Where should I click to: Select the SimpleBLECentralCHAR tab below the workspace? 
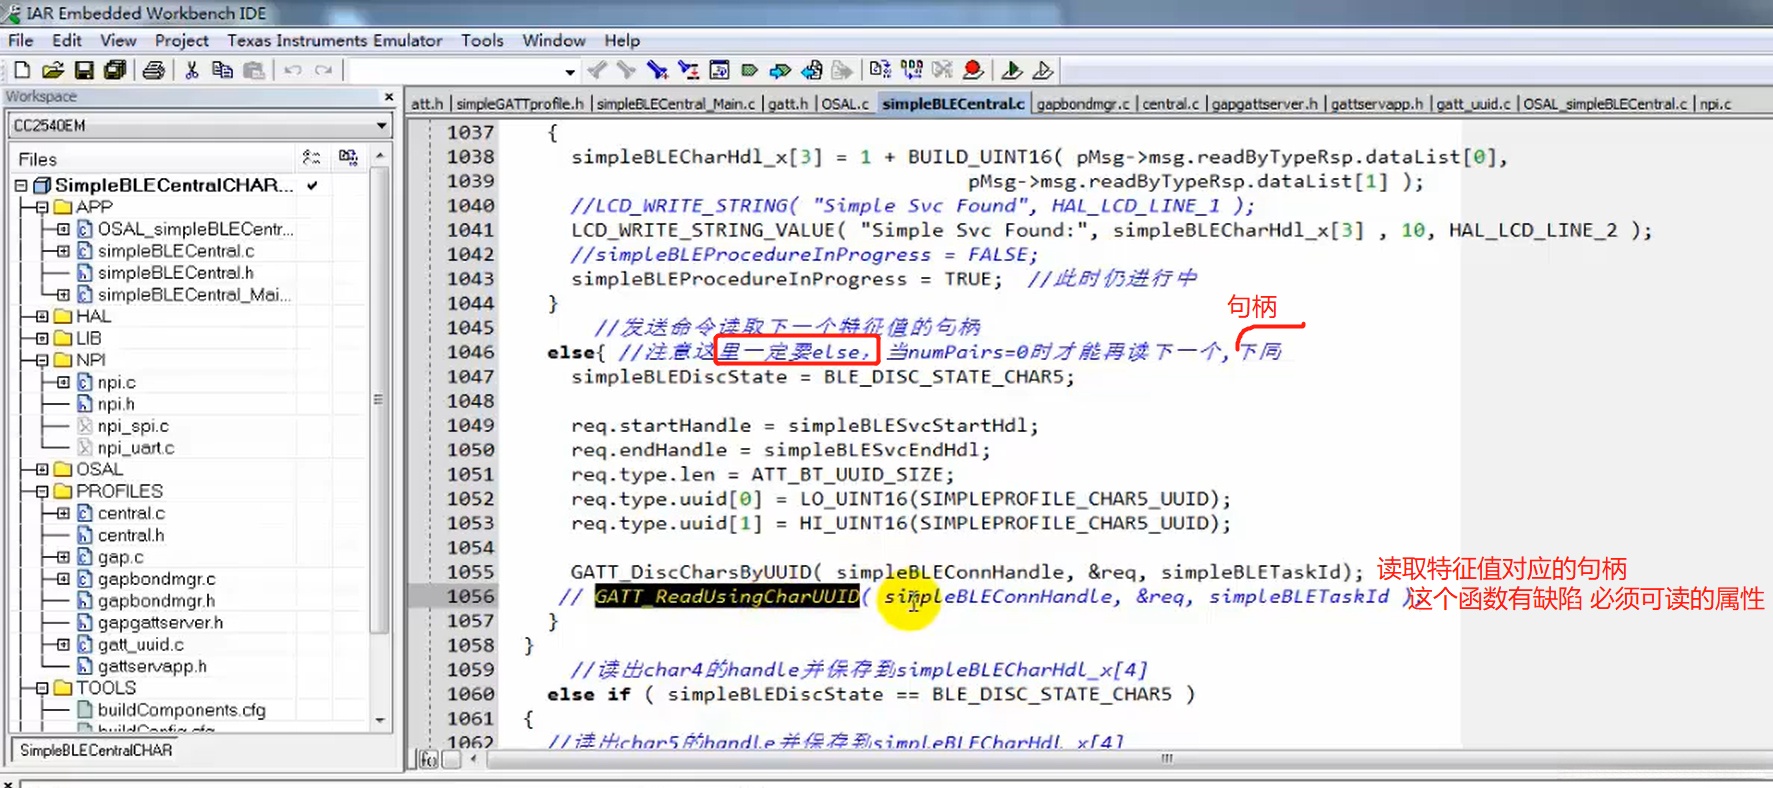point(96,750)
